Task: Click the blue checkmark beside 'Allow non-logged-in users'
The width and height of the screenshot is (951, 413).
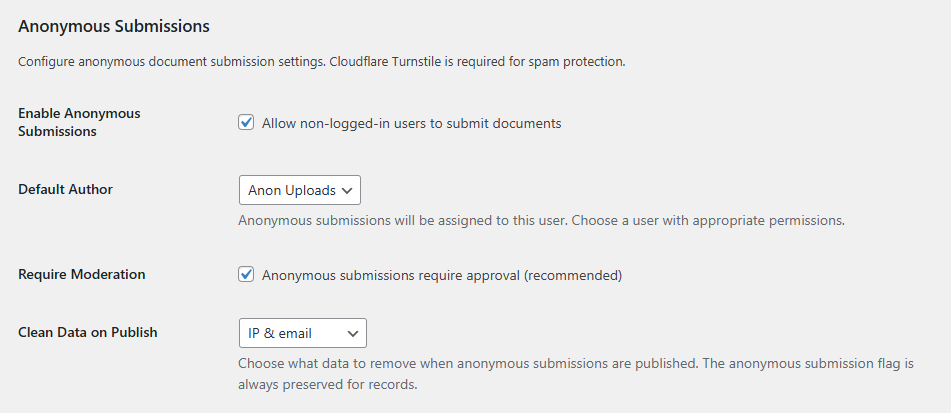Action: click(x=246, y=123)
